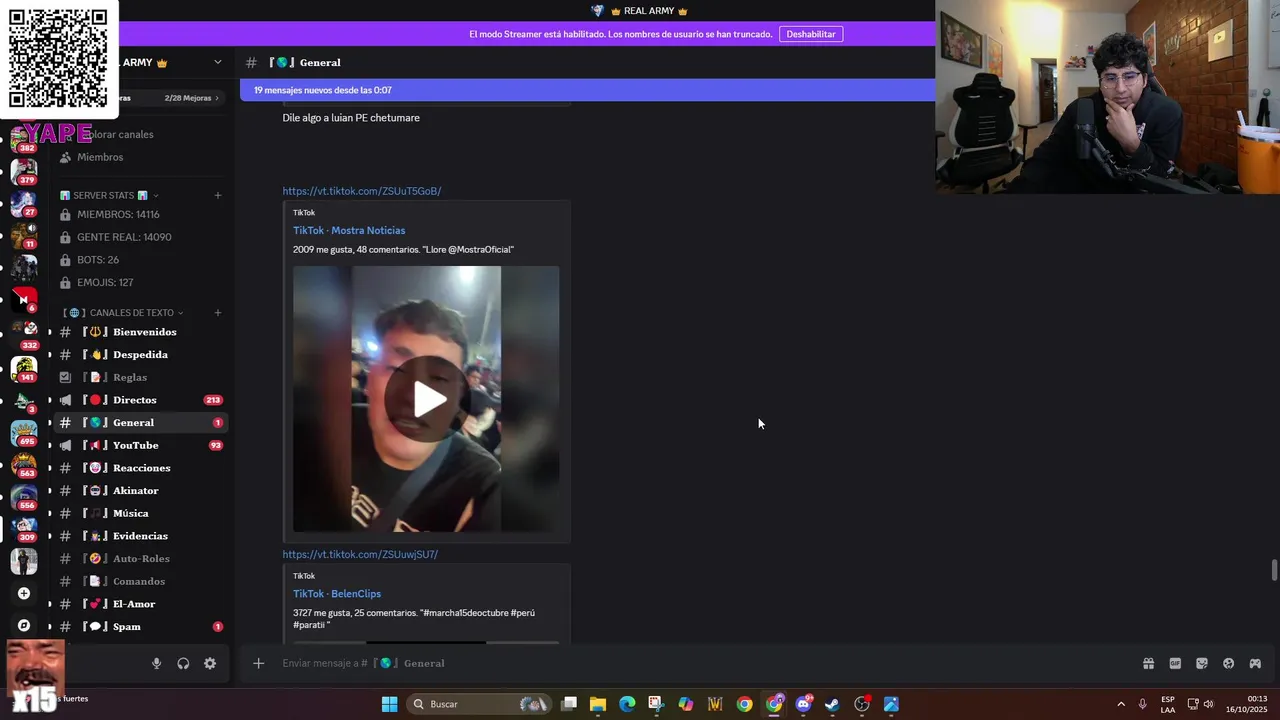The height and width of the screenshot is (720, 1280).
Task: Open the ZSUuT5GoB TikTok link
Action: coord(361,191)
